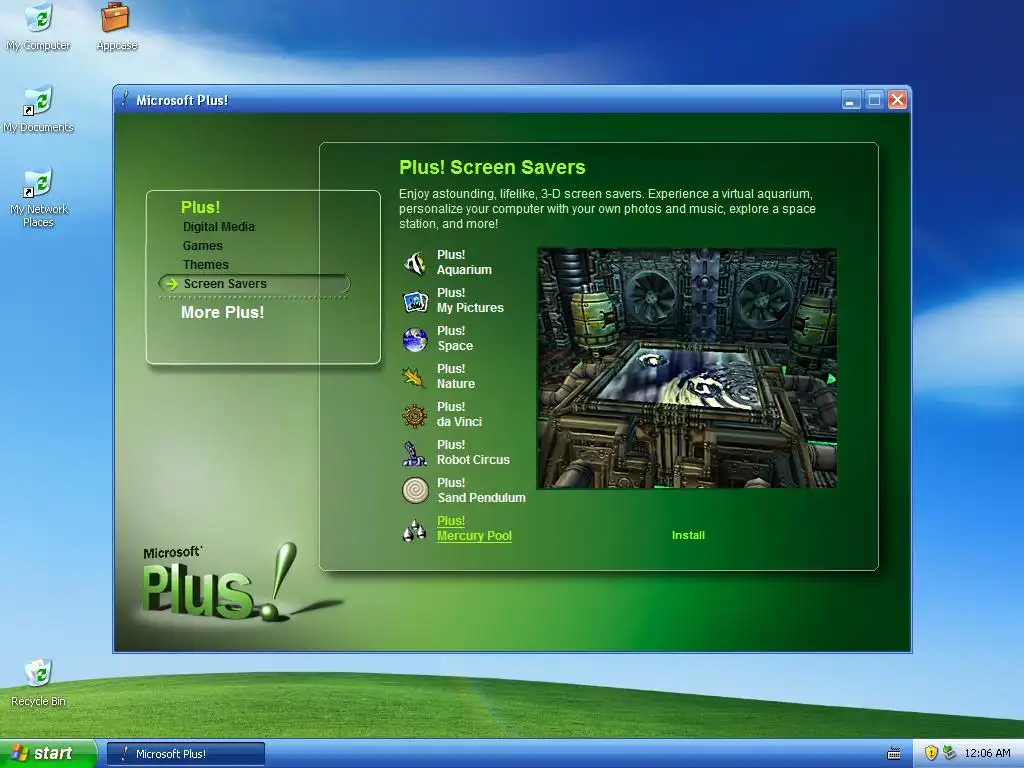
Task: Open the Plus! Aquarium link
Action: pyautogui.click(x=464, y=263)
